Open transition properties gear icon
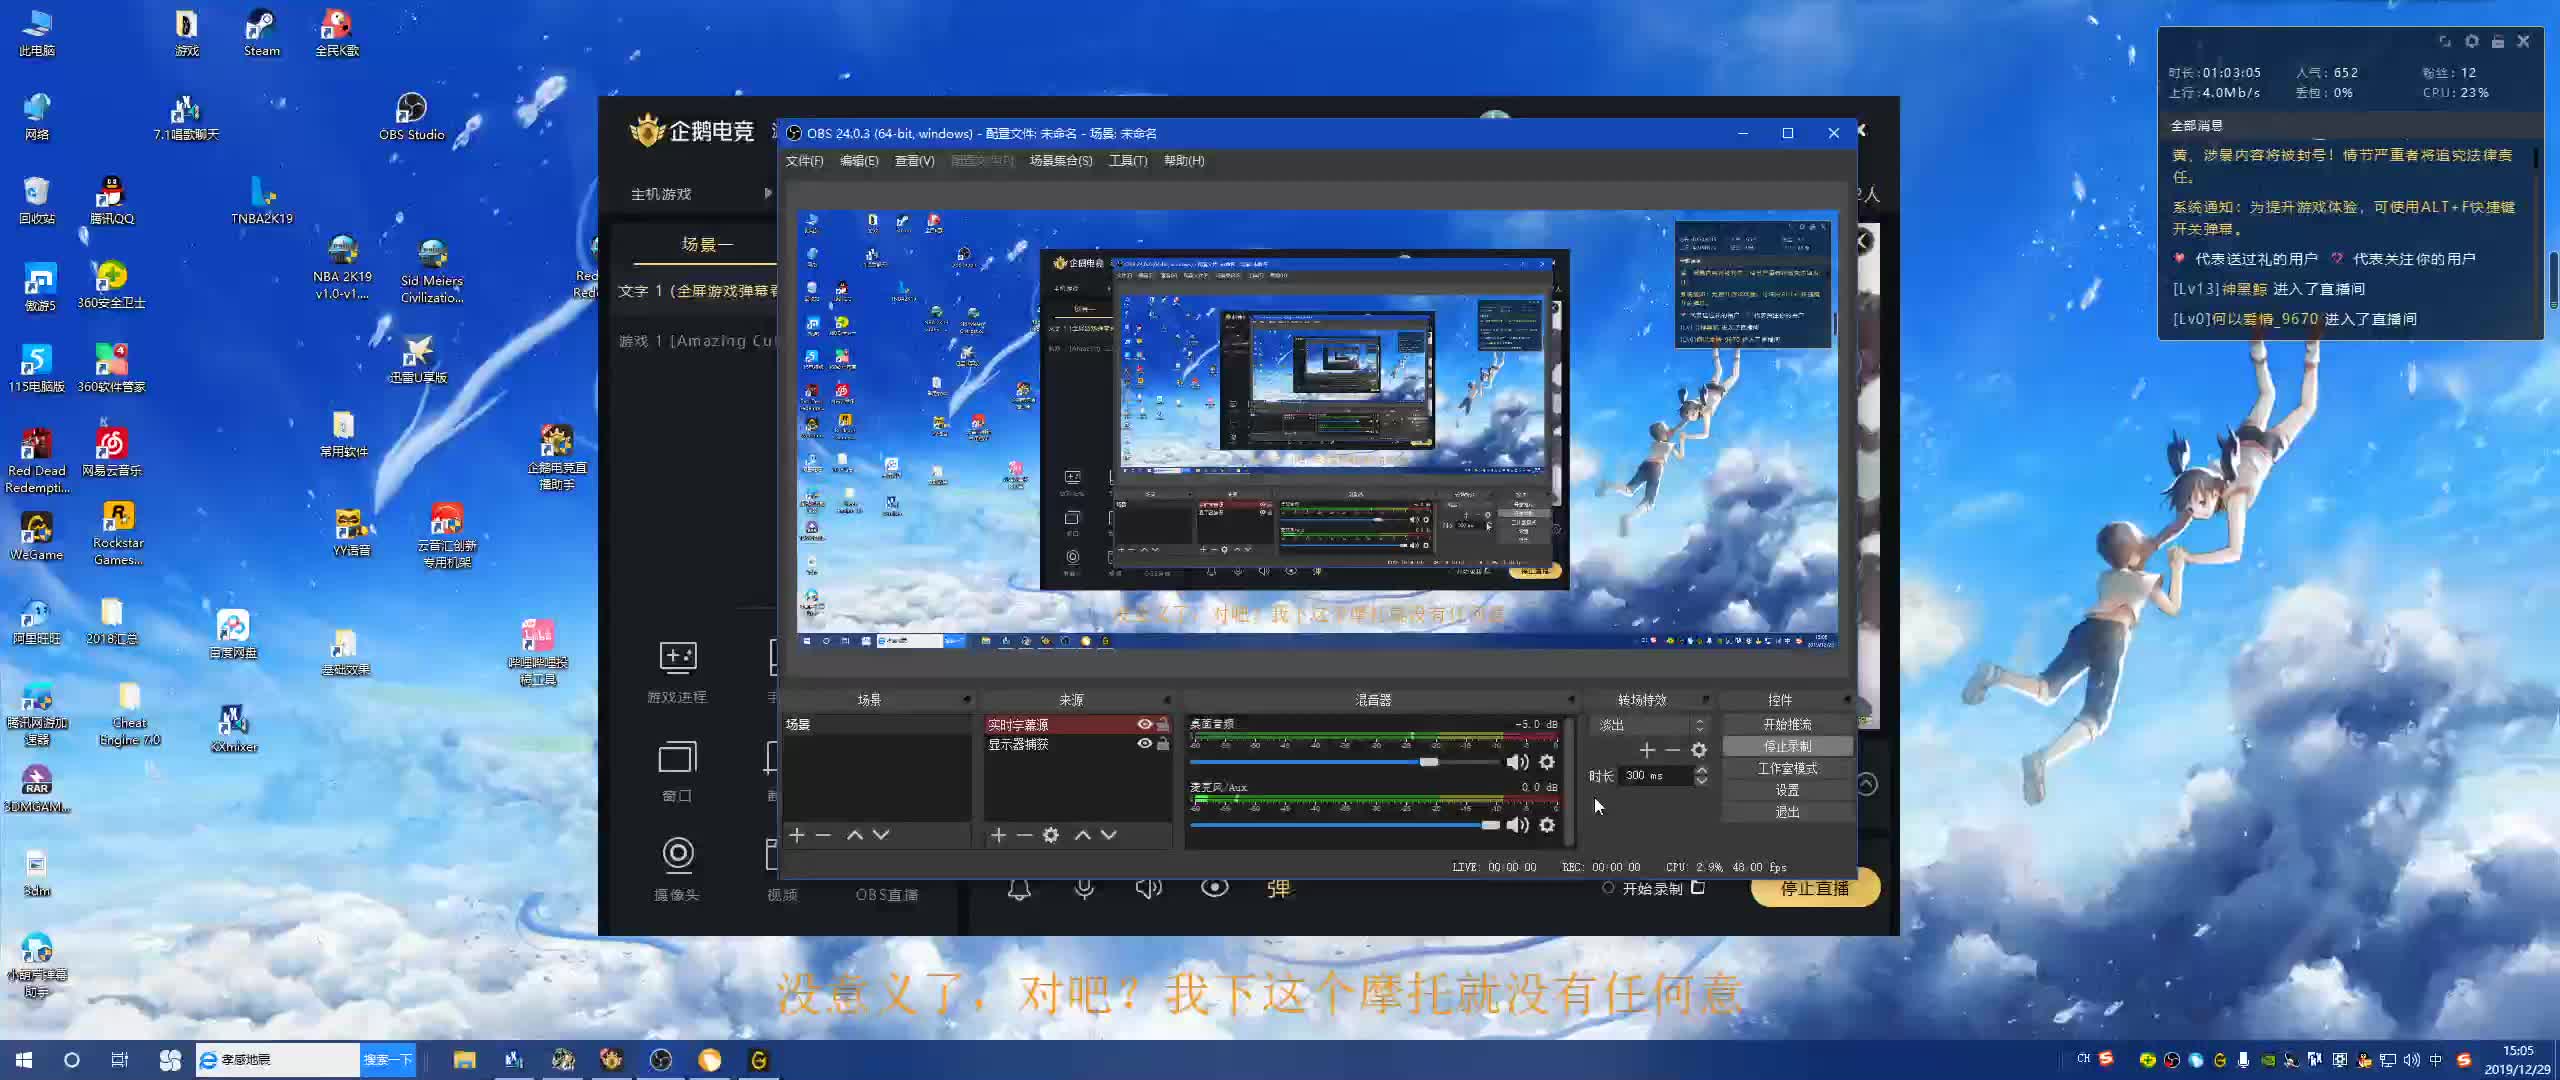 1699,750
